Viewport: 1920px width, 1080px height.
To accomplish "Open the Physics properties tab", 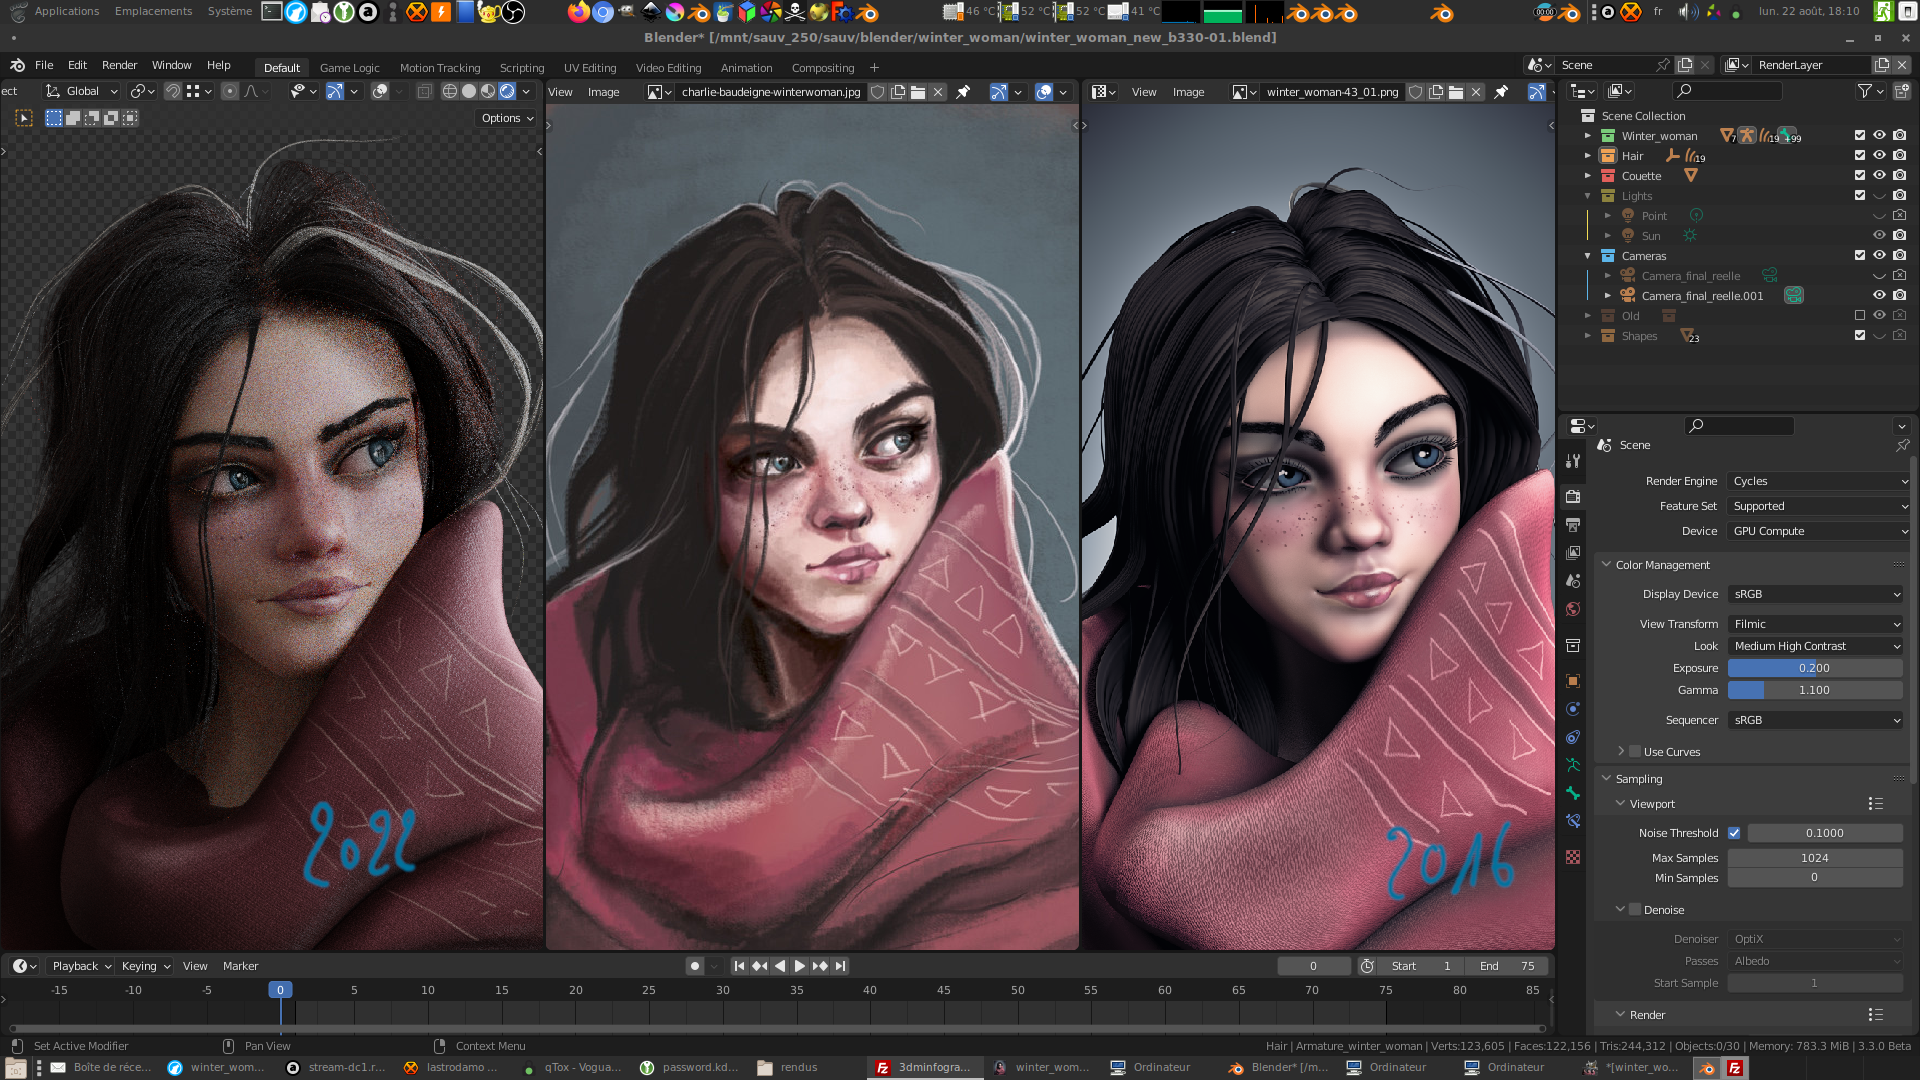I will tap(1573, 709).
